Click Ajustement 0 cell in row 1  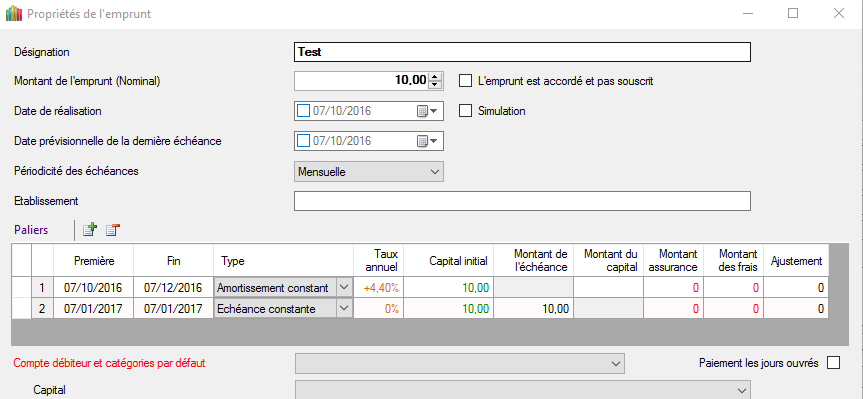tap(796, 287)
